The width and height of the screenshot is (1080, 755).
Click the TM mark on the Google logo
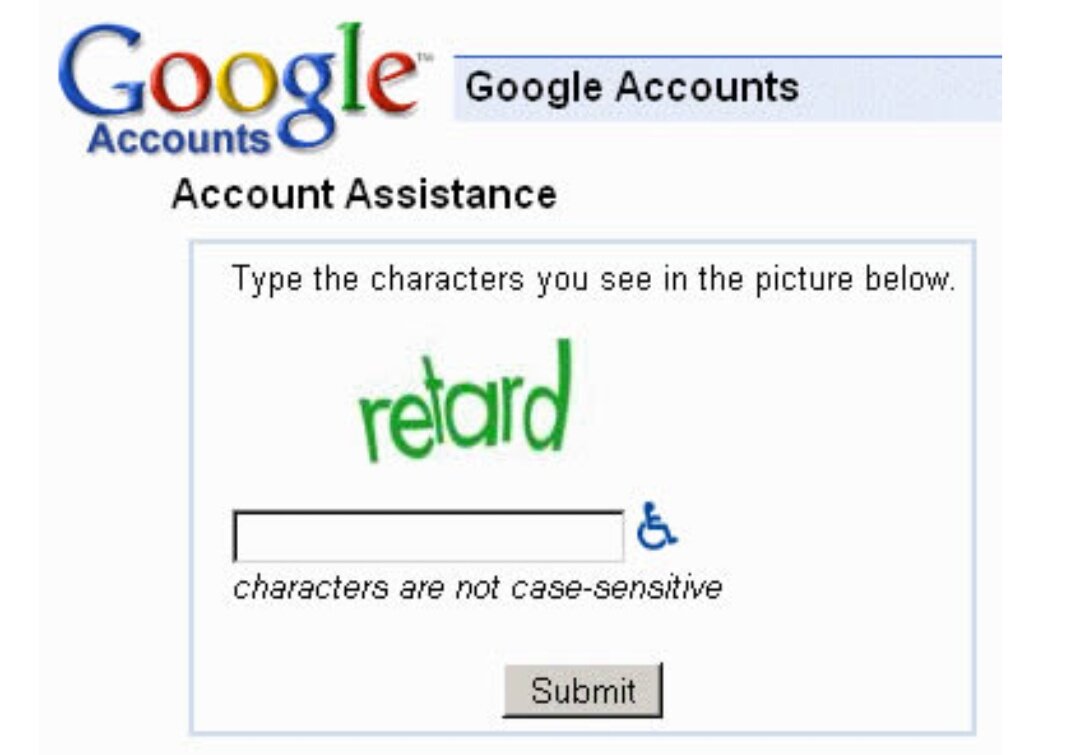pyautogui.click(x=425, y=55)
